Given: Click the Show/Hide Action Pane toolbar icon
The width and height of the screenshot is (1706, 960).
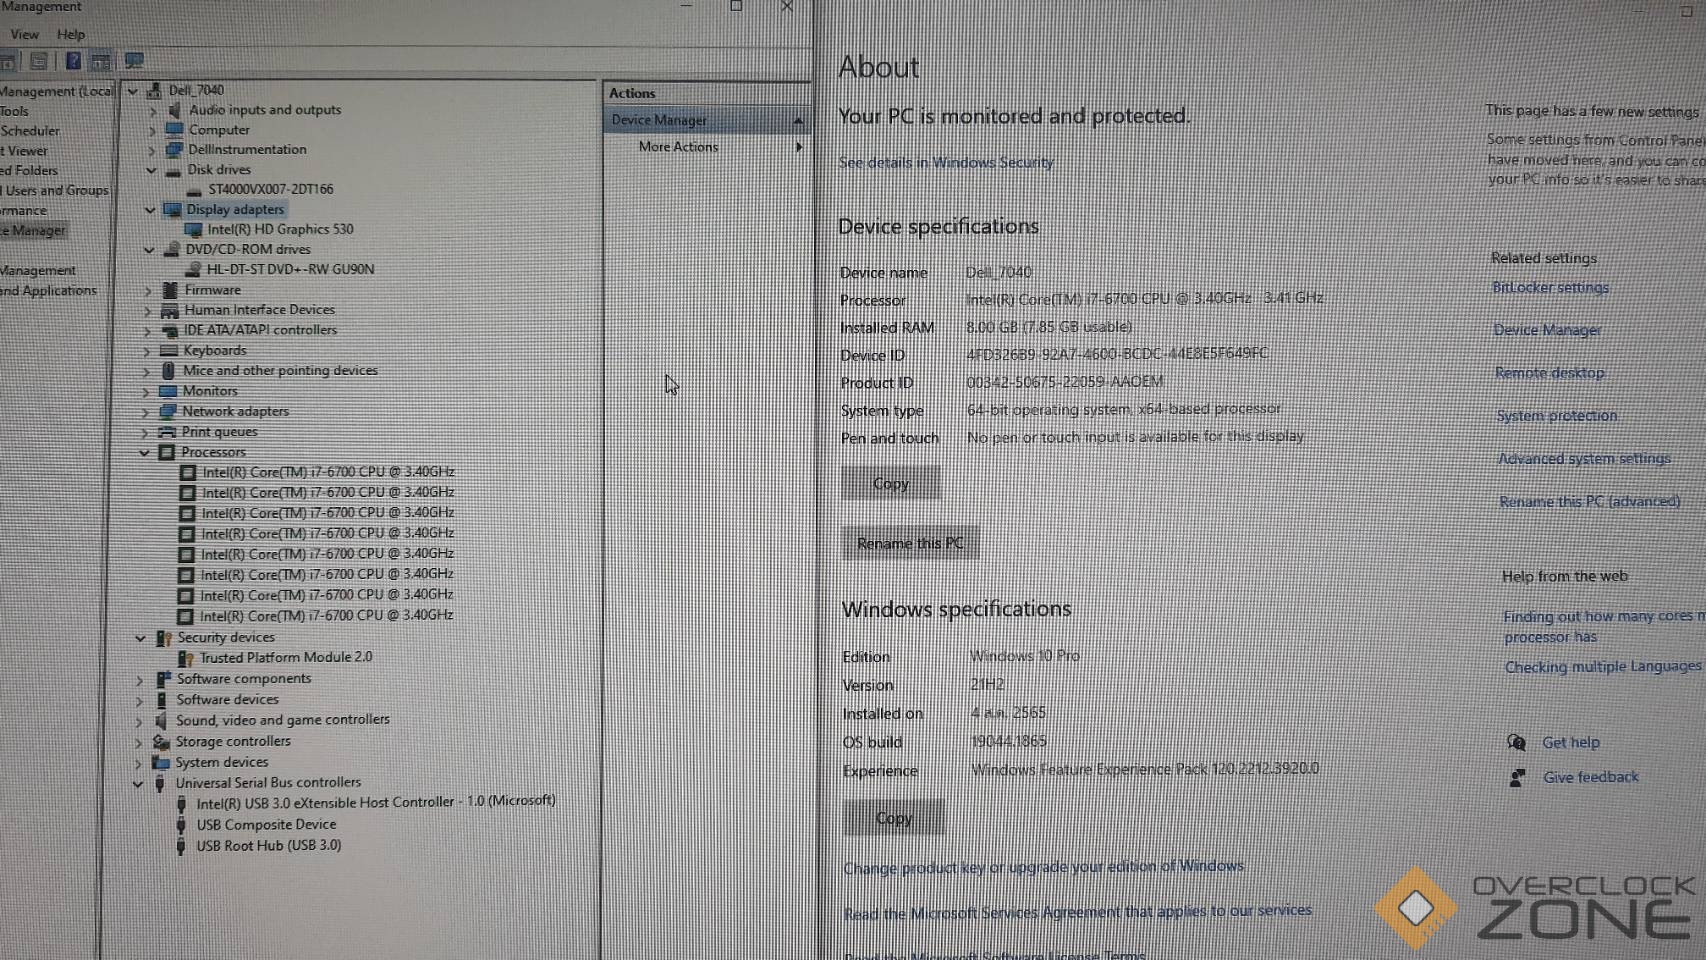Looking at the screenshot, I should 101,61.
